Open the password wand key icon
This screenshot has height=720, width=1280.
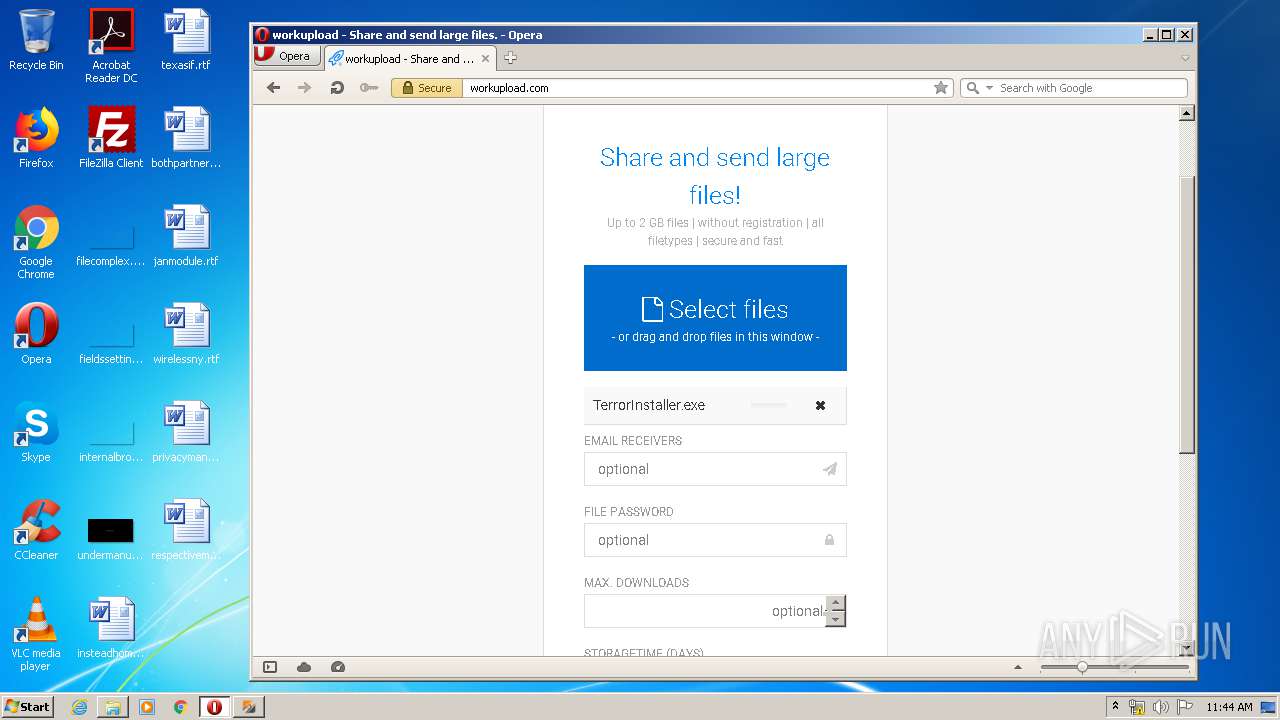369,88
